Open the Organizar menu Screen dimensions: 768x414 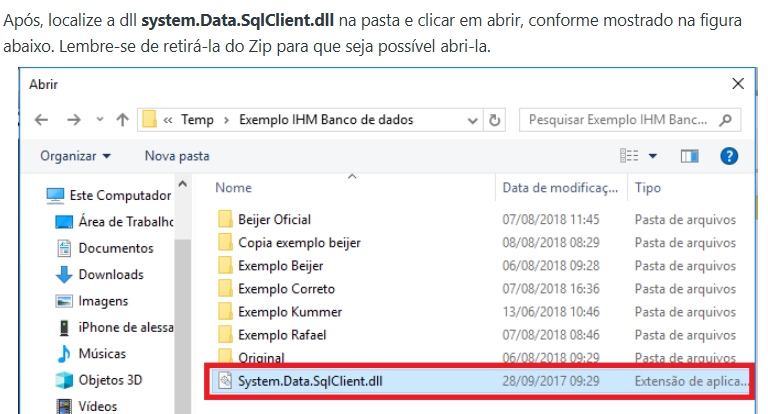[75, 156]
